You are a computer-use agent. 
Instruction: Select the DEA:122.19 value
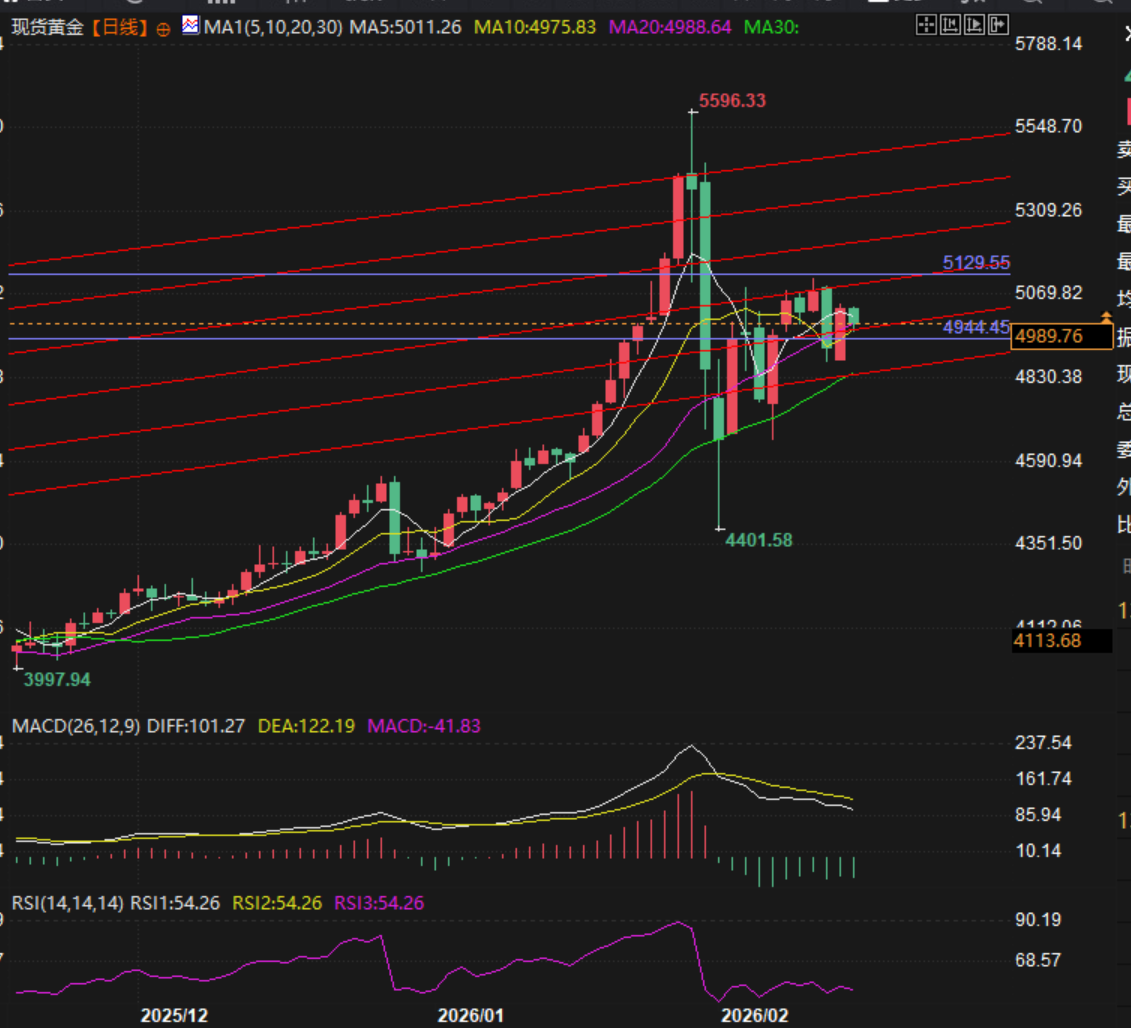click(x=307, y=726)
